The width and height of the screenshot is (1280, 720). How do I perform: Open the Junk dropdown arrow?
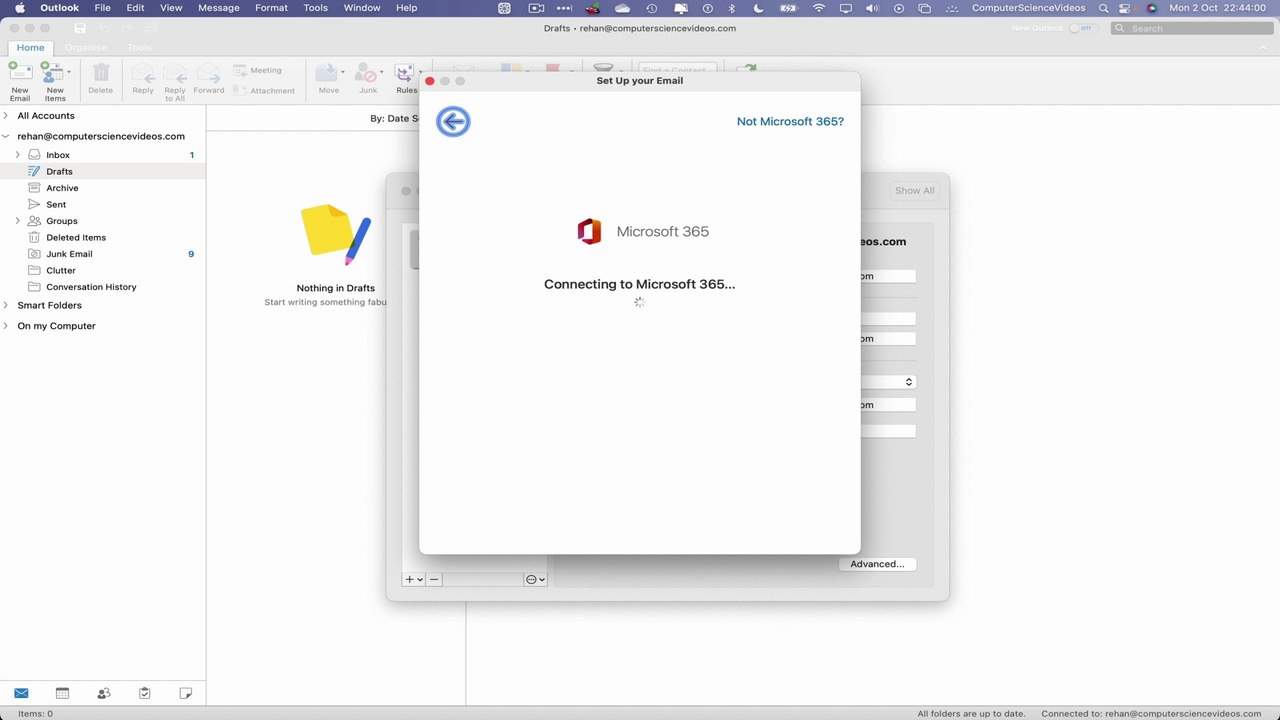click(382, 72)
